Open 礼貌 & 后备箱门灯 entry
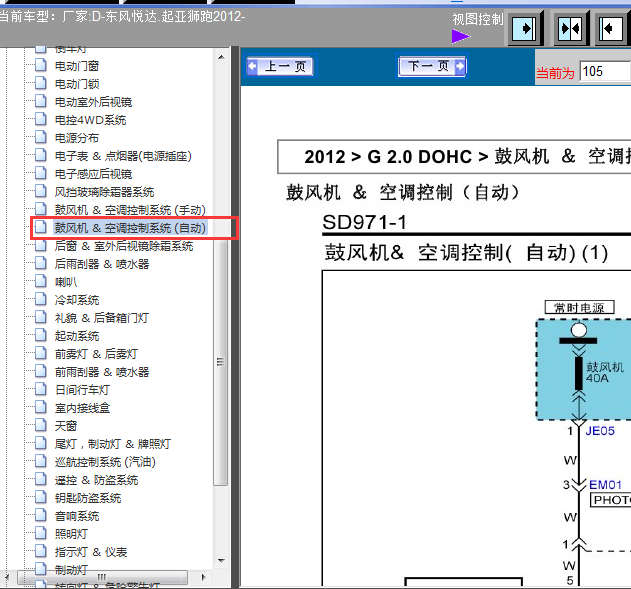Screen dimensions: 631x589 pos(102,318)
